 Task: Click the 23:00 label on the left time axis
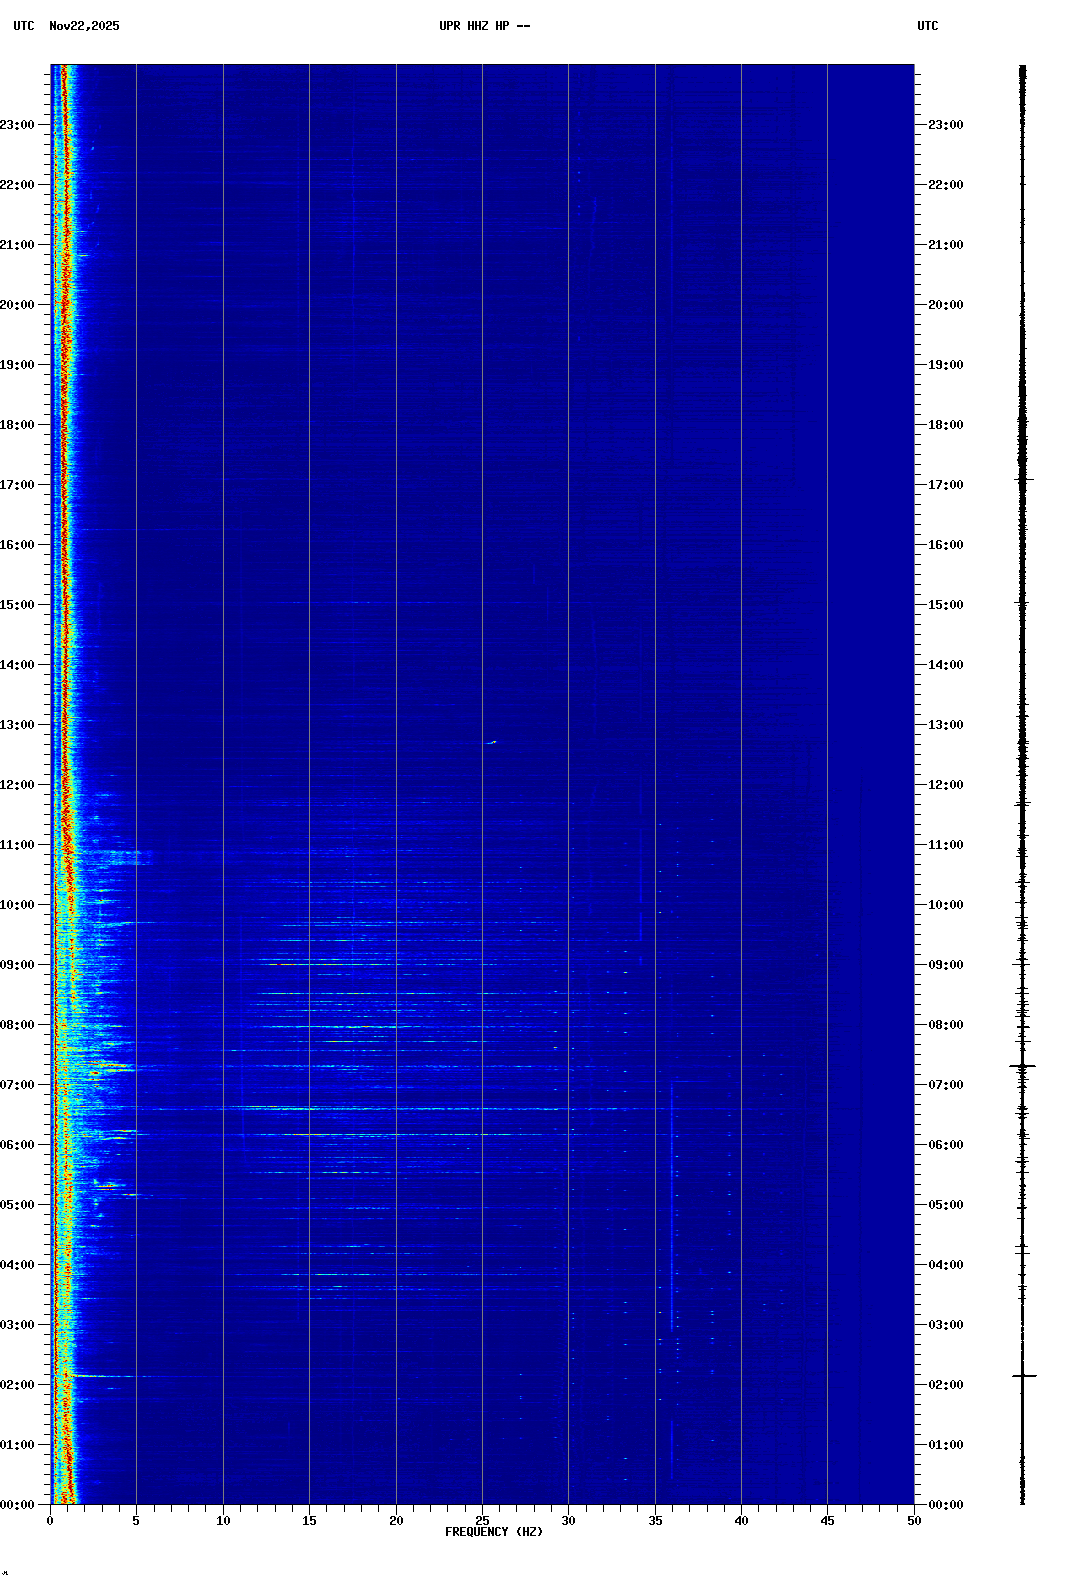[x=17, y=125]
